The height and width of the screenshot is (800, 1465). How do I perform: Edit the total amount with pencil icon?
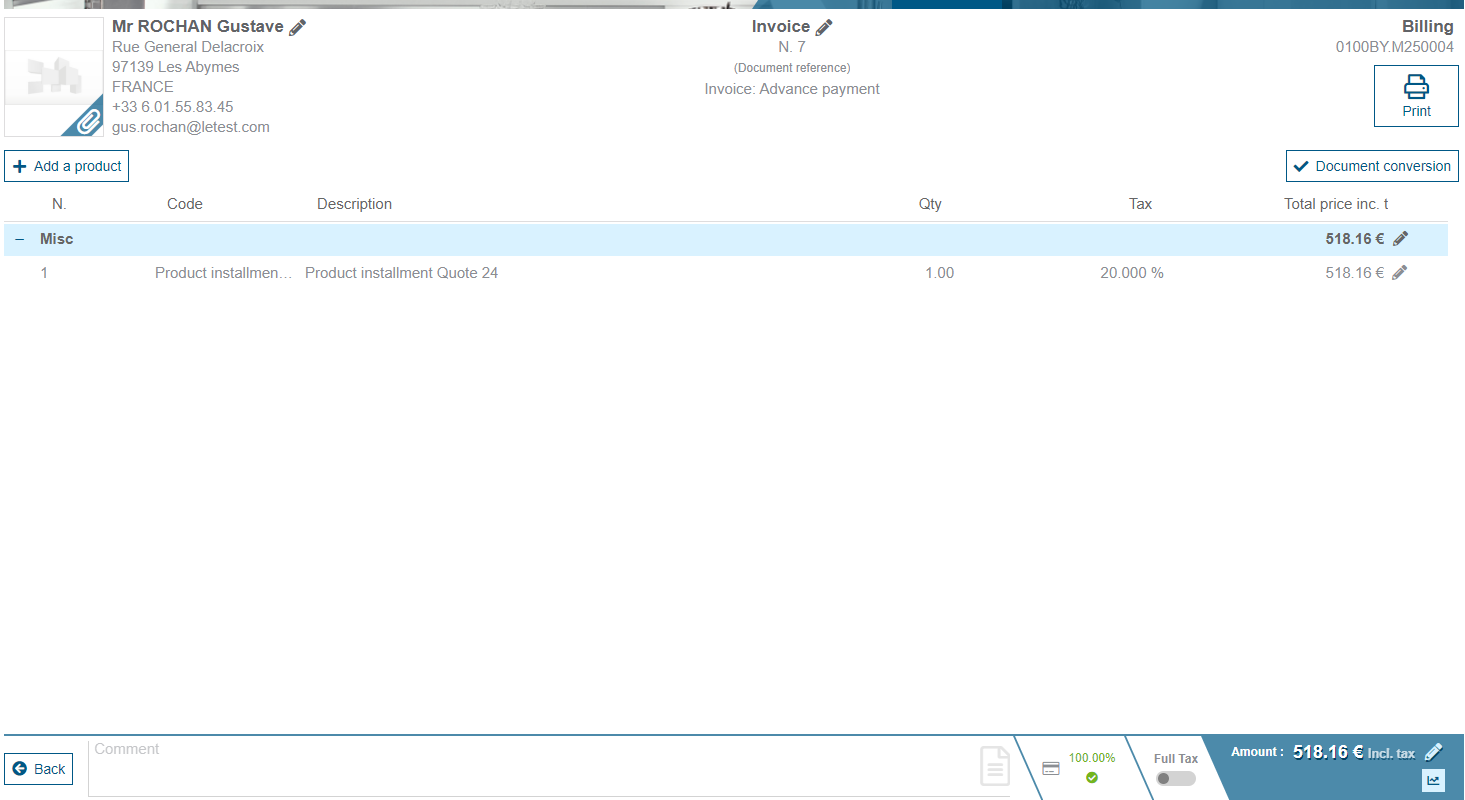(x=1433, y=752)
